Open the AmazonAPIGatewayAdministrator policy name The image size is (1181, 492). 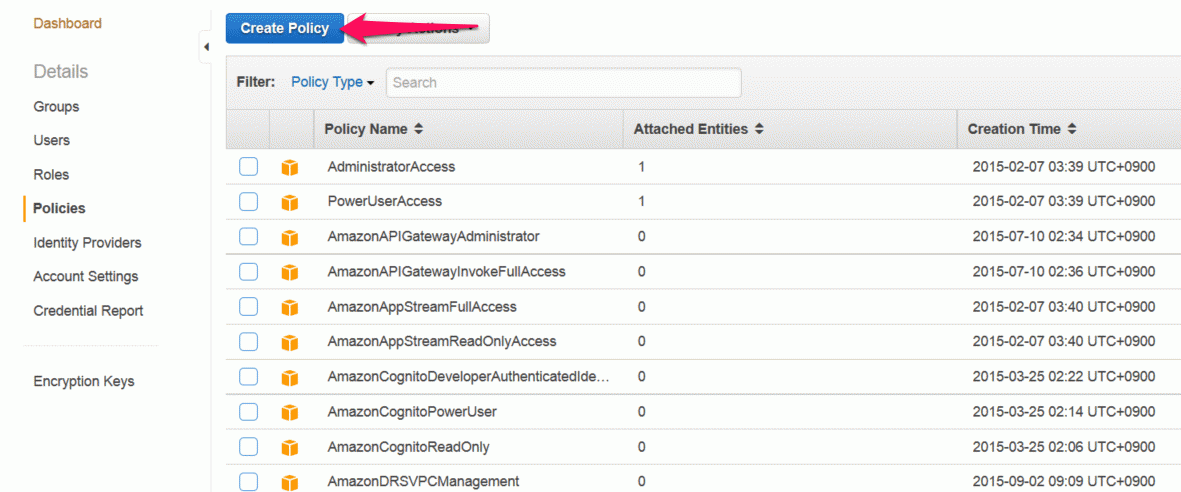pos(433,236)
